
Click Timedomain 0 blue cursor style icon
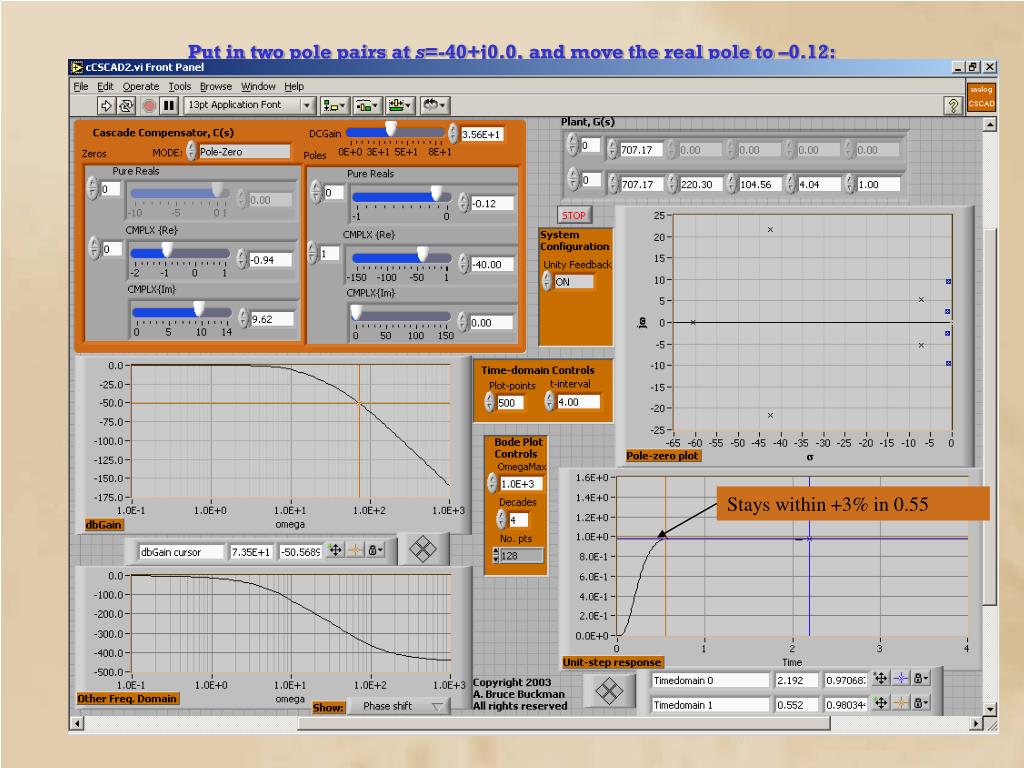point(901,679)
